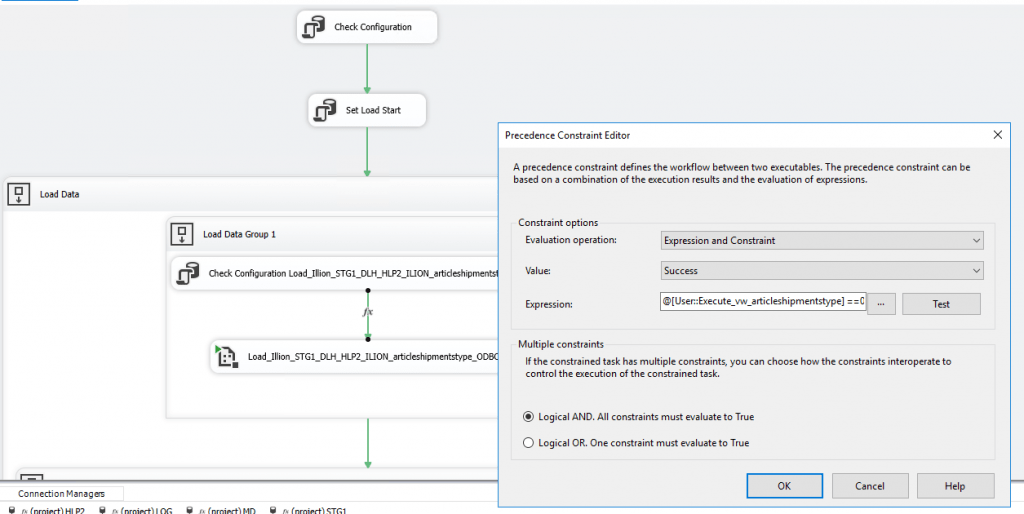This screenshot has width=1024, height=514.
Task: Open Help for the constraint editor
Action: 955,486
